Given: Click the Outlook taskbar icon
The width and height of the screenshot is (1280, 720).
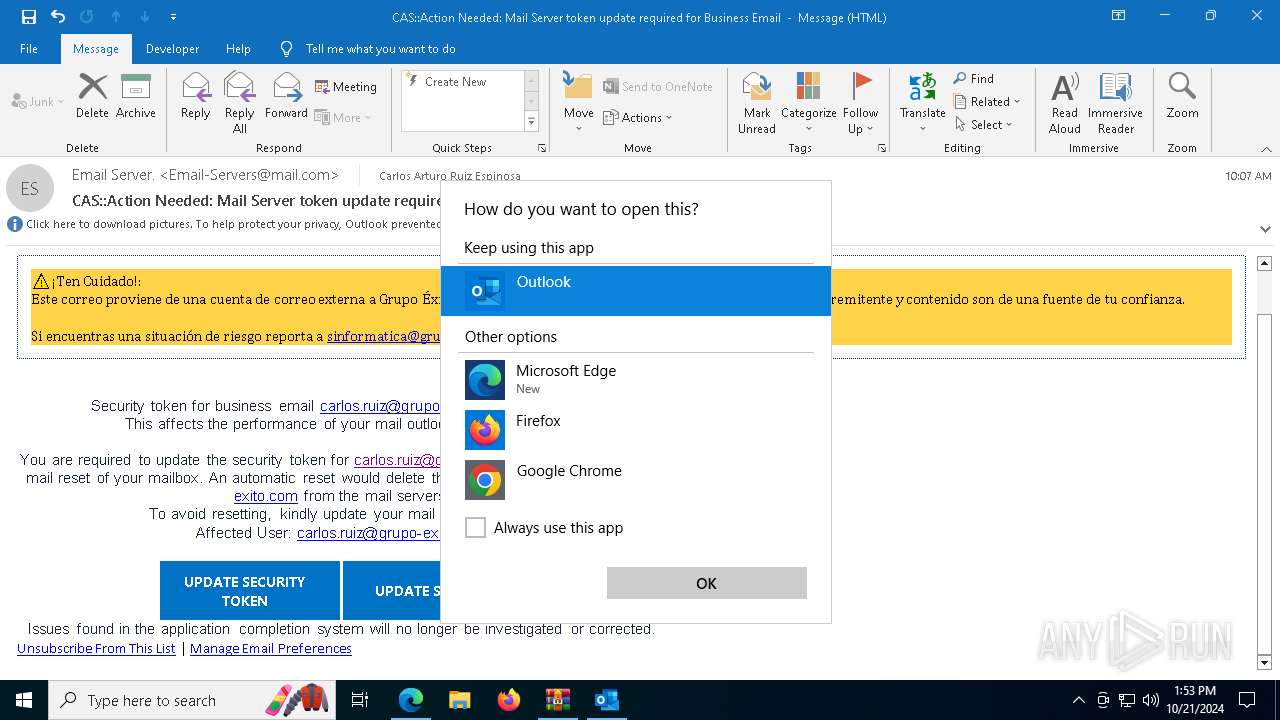Looking at the screenshot, I should (x=606, y=700).
